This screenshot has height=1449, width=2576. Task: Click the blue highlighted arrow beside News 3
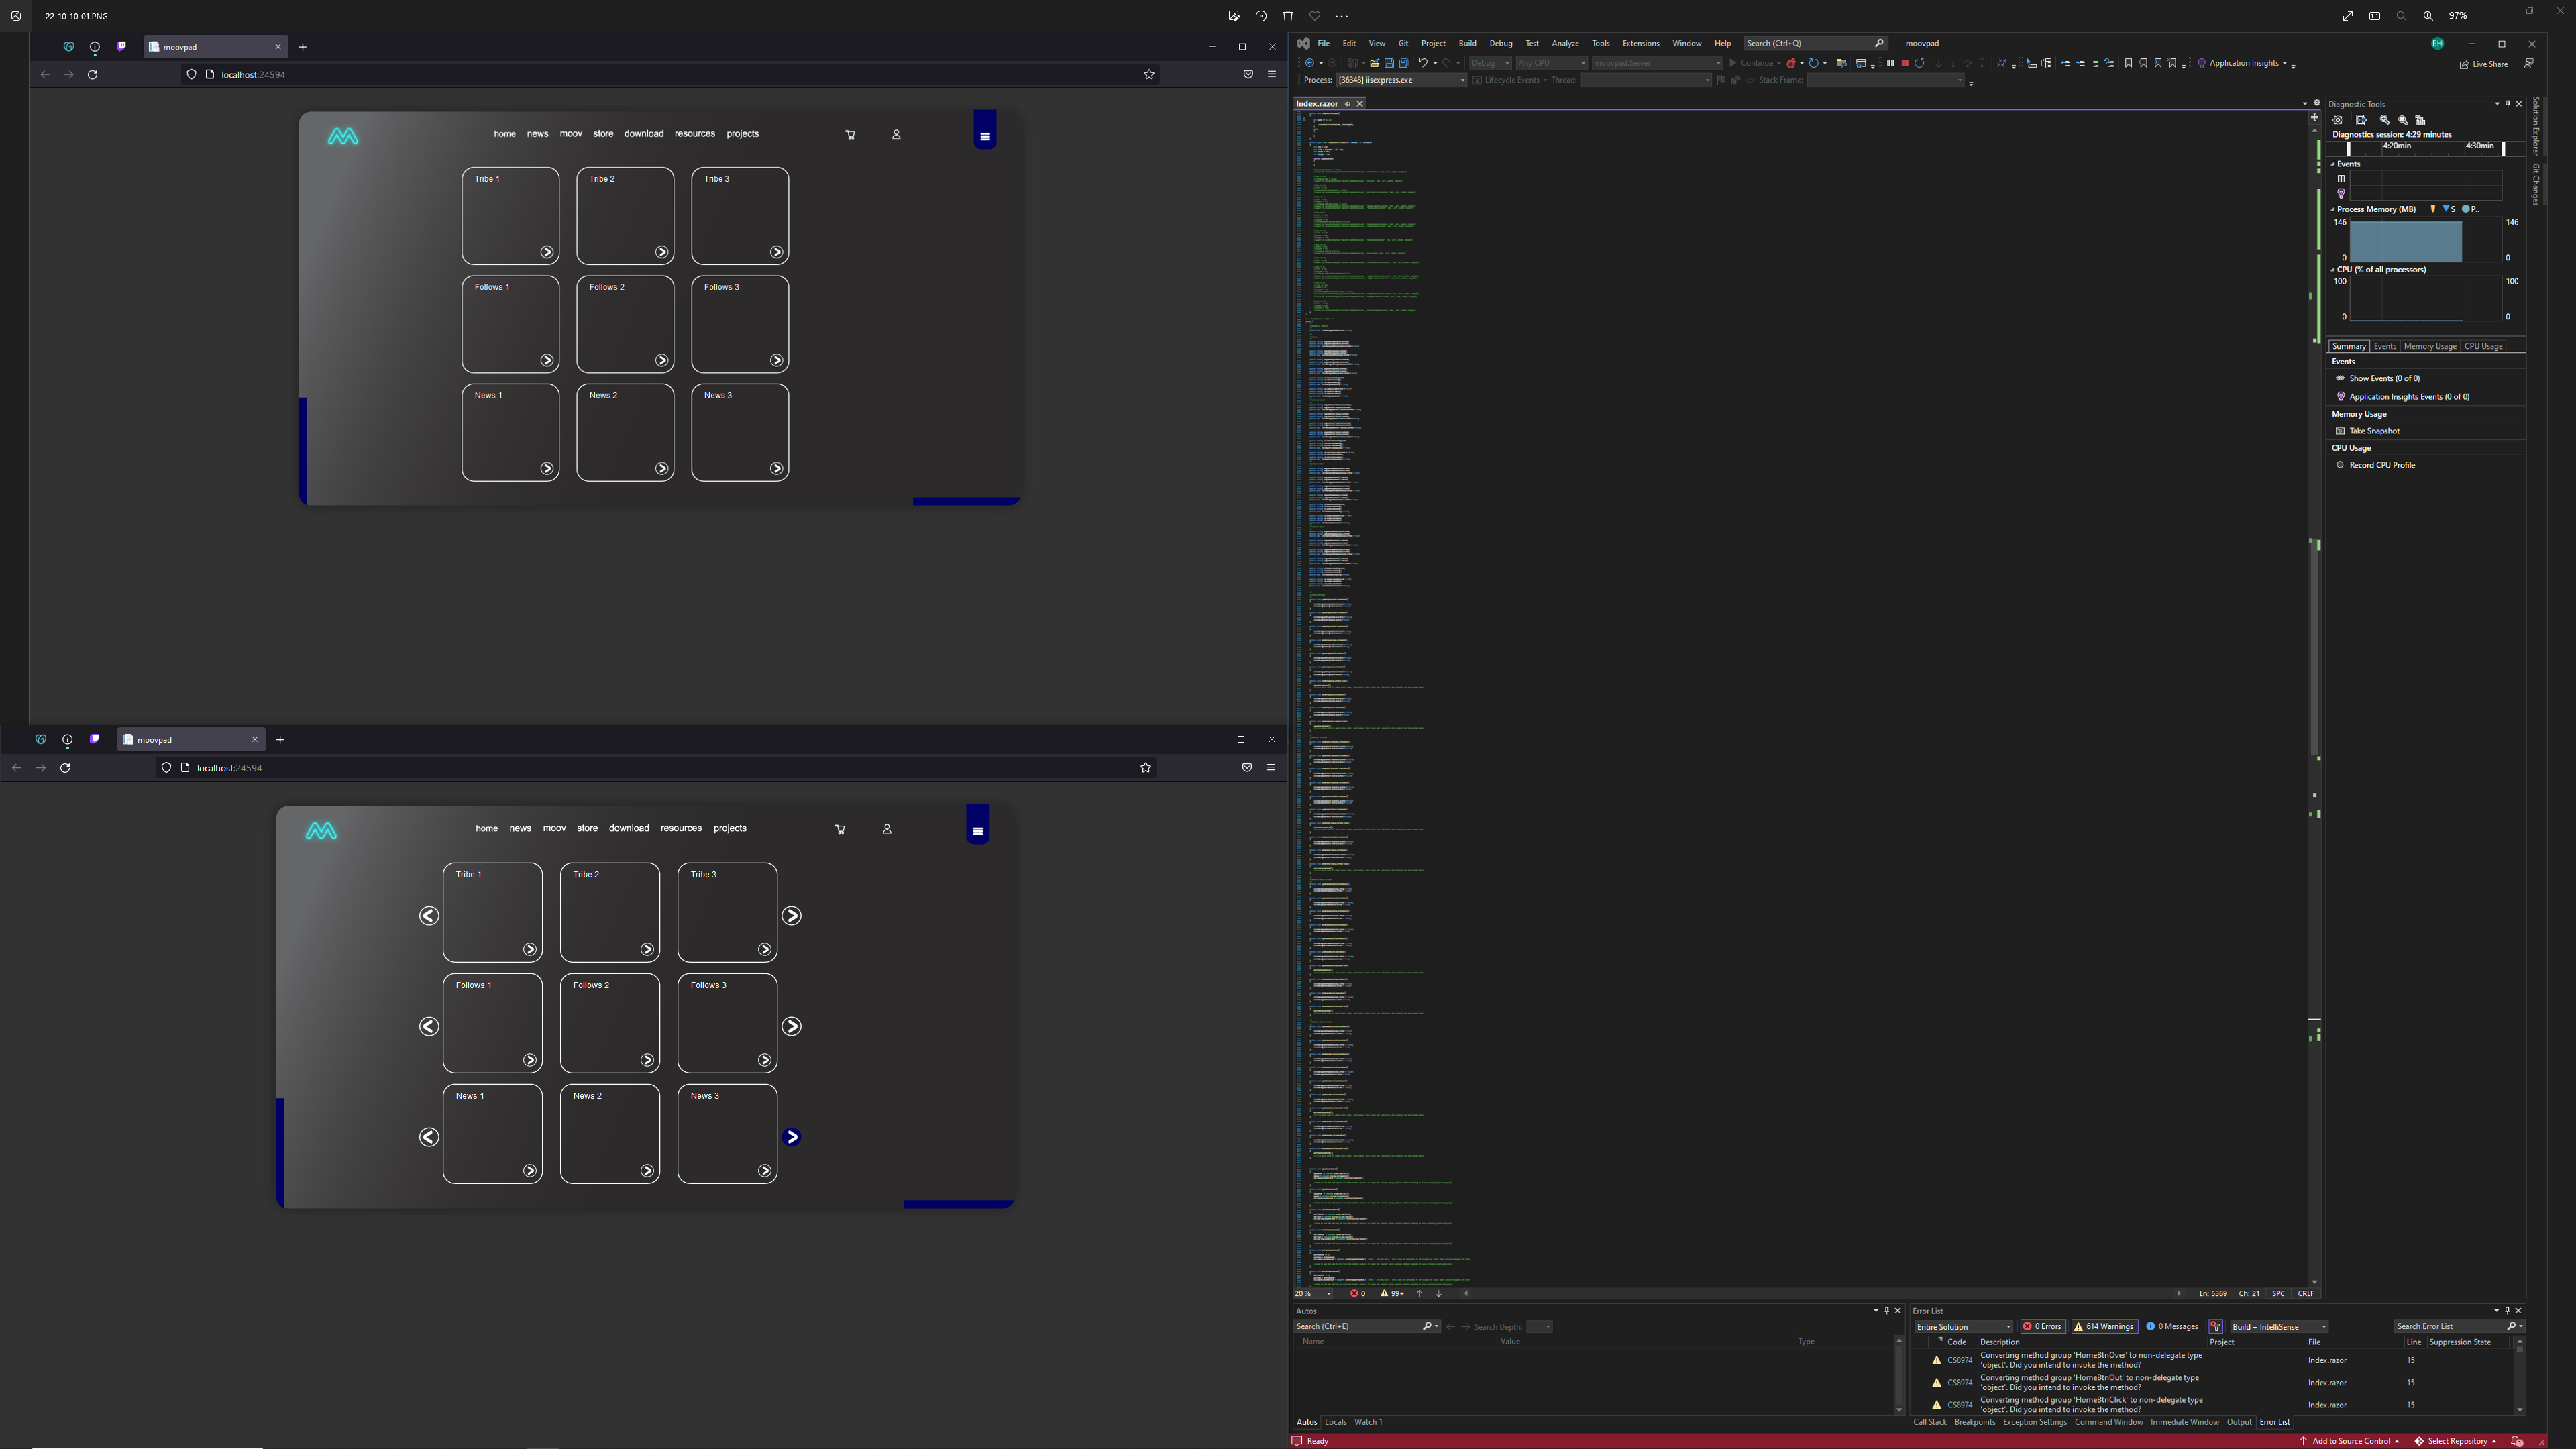click(791, 1136)
